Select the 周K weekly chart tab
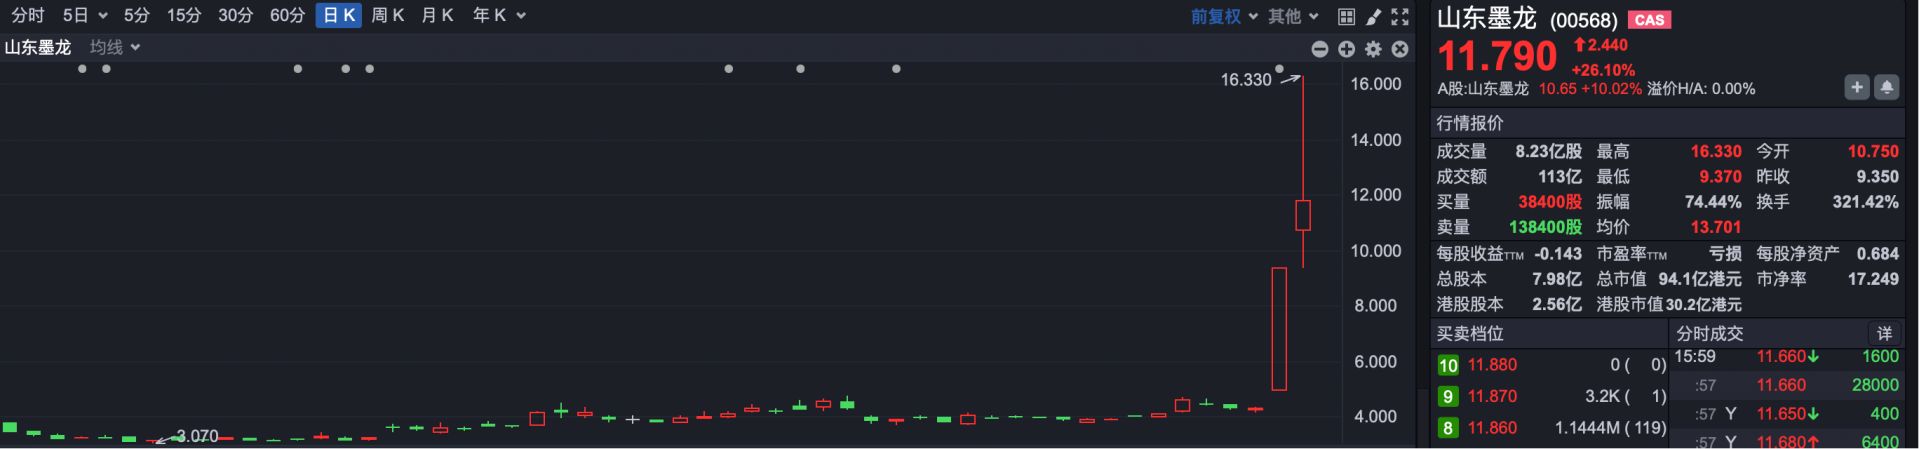The height and width of the screenshot is (449, 1919). point(387,16)
